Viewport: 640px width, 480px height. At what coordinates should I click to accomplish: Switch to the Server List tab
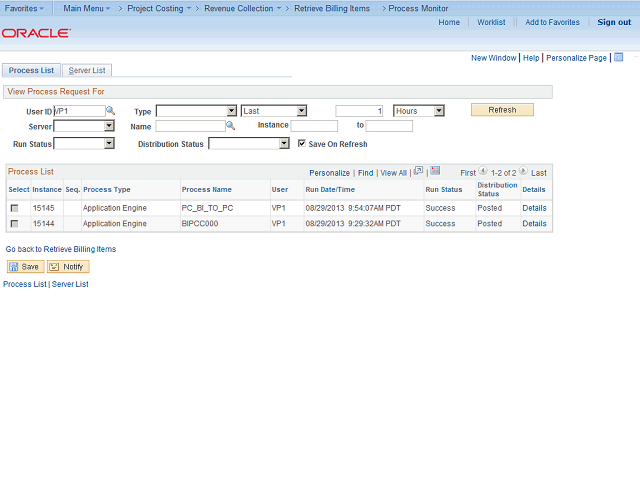(x=87, y=70)
